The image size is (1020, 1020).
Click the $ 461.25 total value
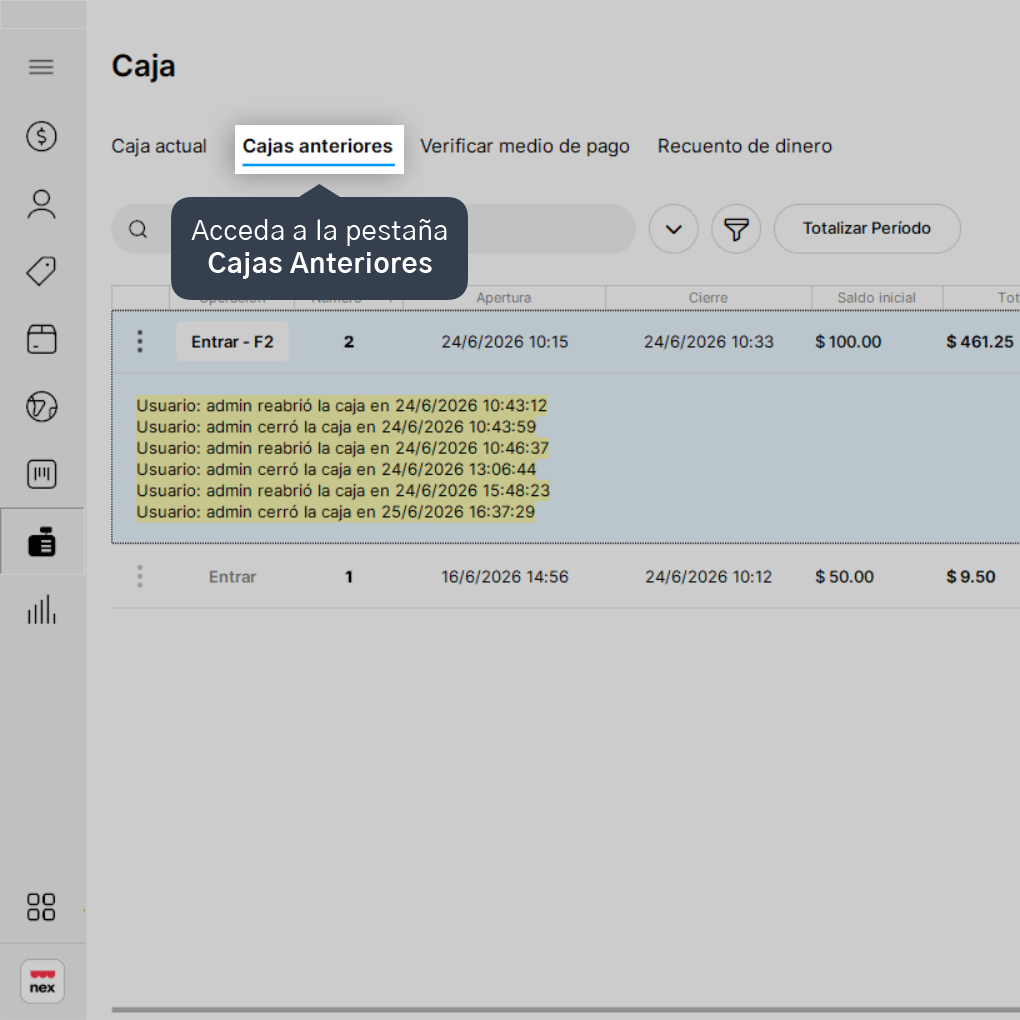click(980, 342)
